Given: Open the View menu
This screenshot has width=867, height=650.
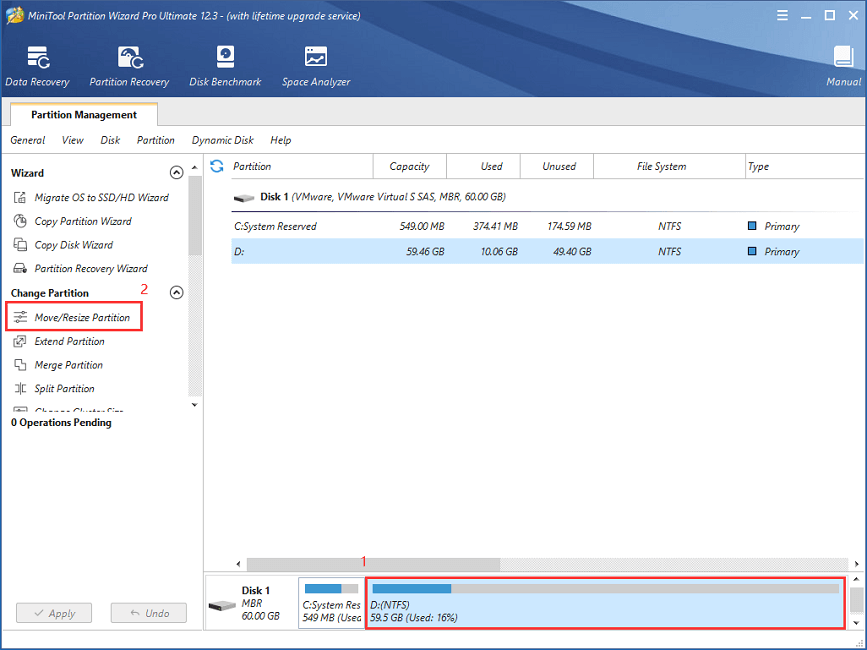Looking at the screenshot, I should click(x=72, y=140).
